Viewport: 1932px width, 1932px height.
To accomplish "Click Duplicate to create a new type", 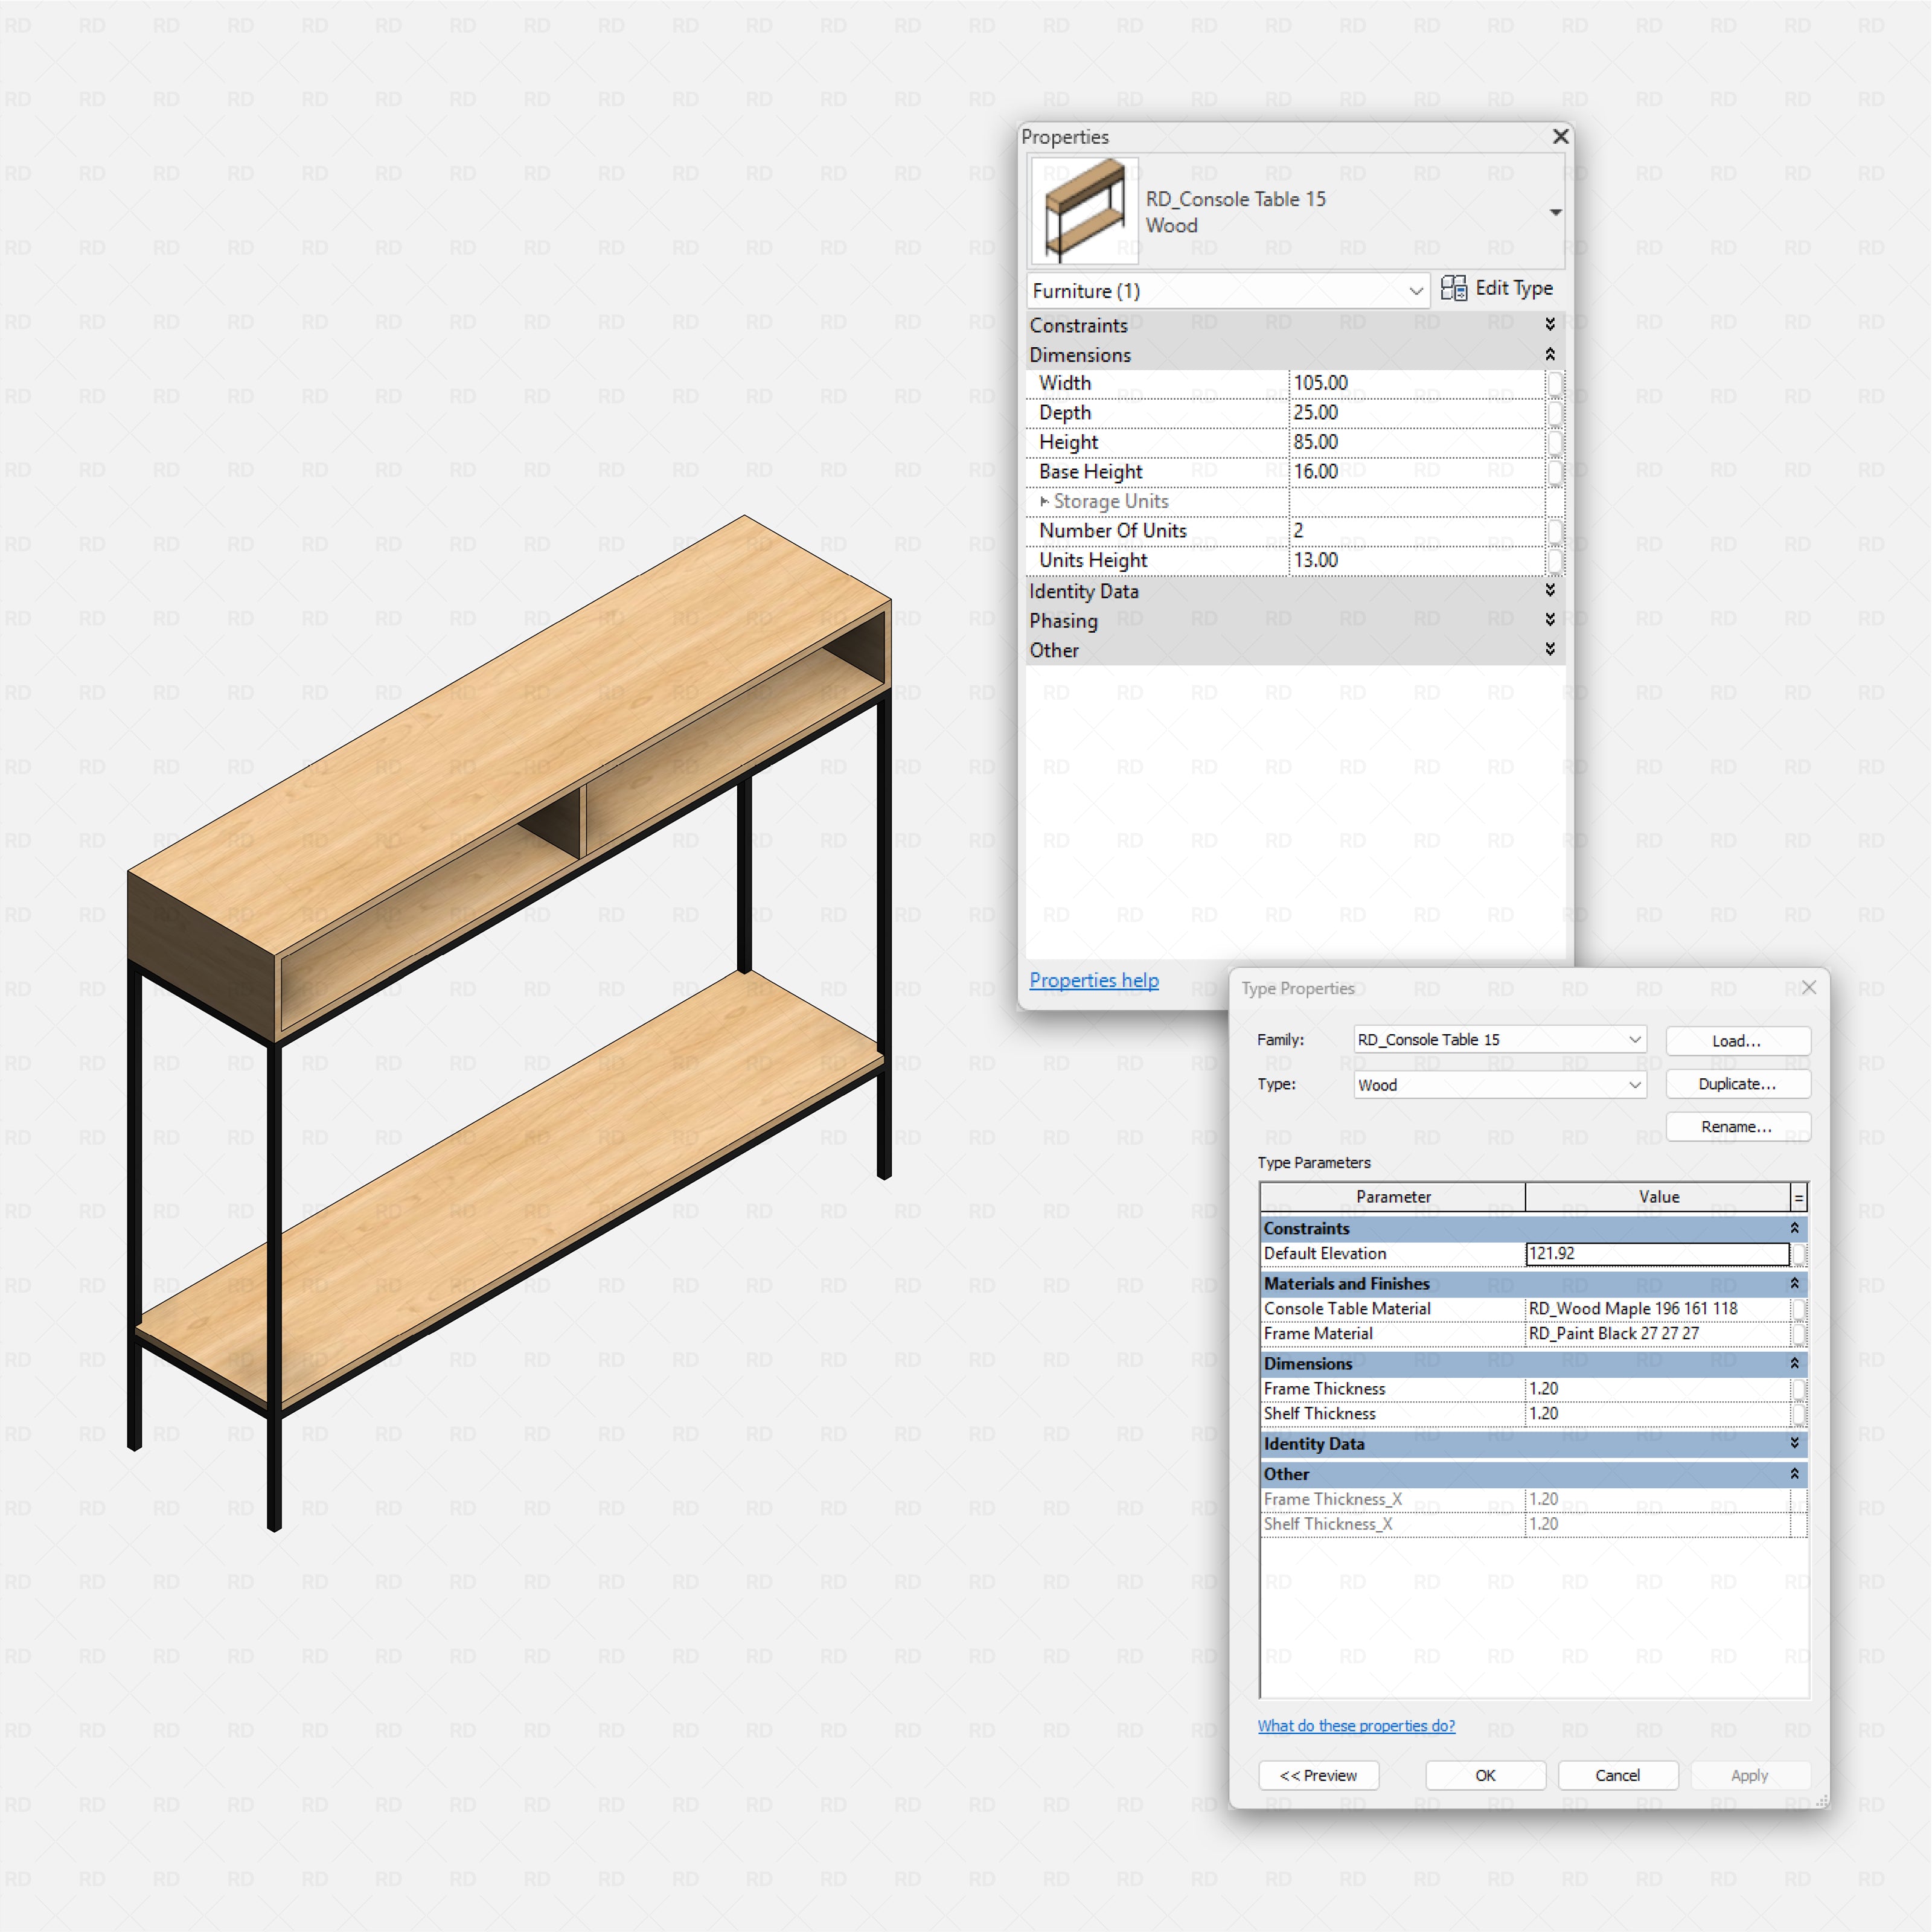I will 1737,1084.
